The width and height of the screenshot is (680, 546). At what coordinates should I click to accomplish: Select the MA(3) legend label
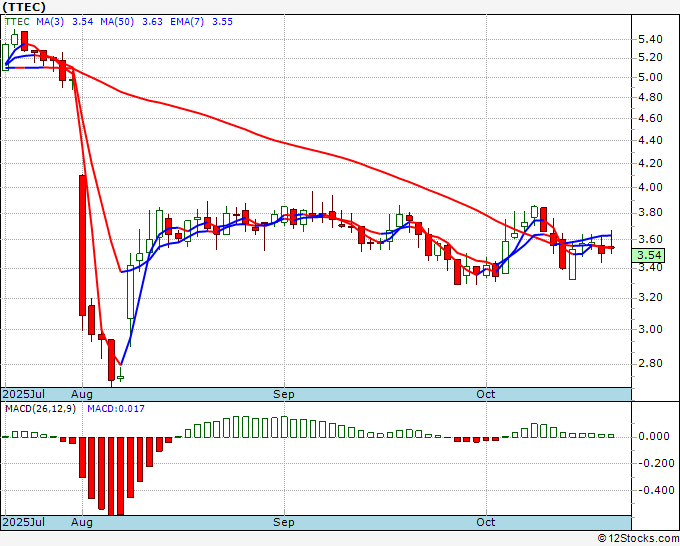pos(50,22)
